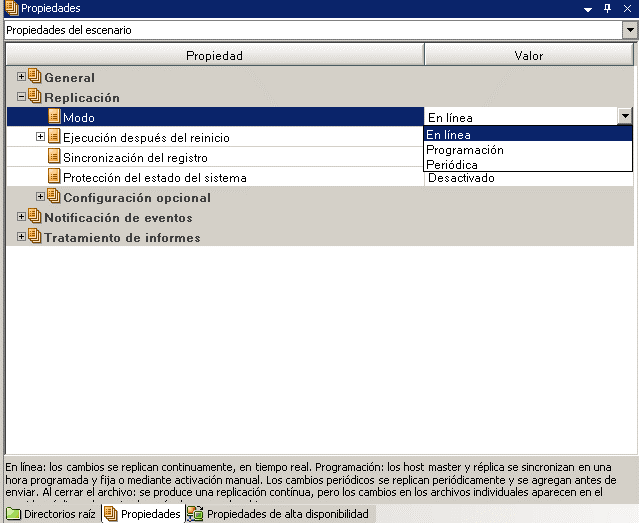
Task: Click the General category label
Action: (70, 77)
